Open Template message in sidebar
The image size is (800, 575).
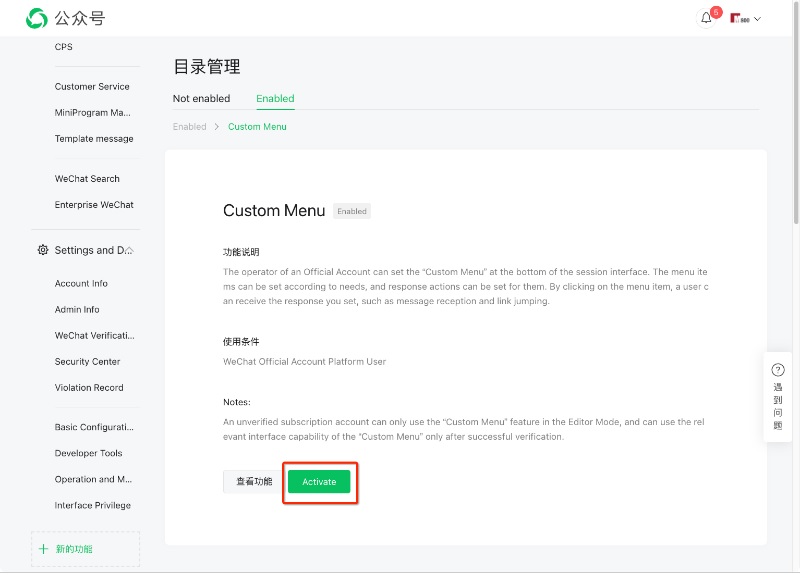(94, 139)
